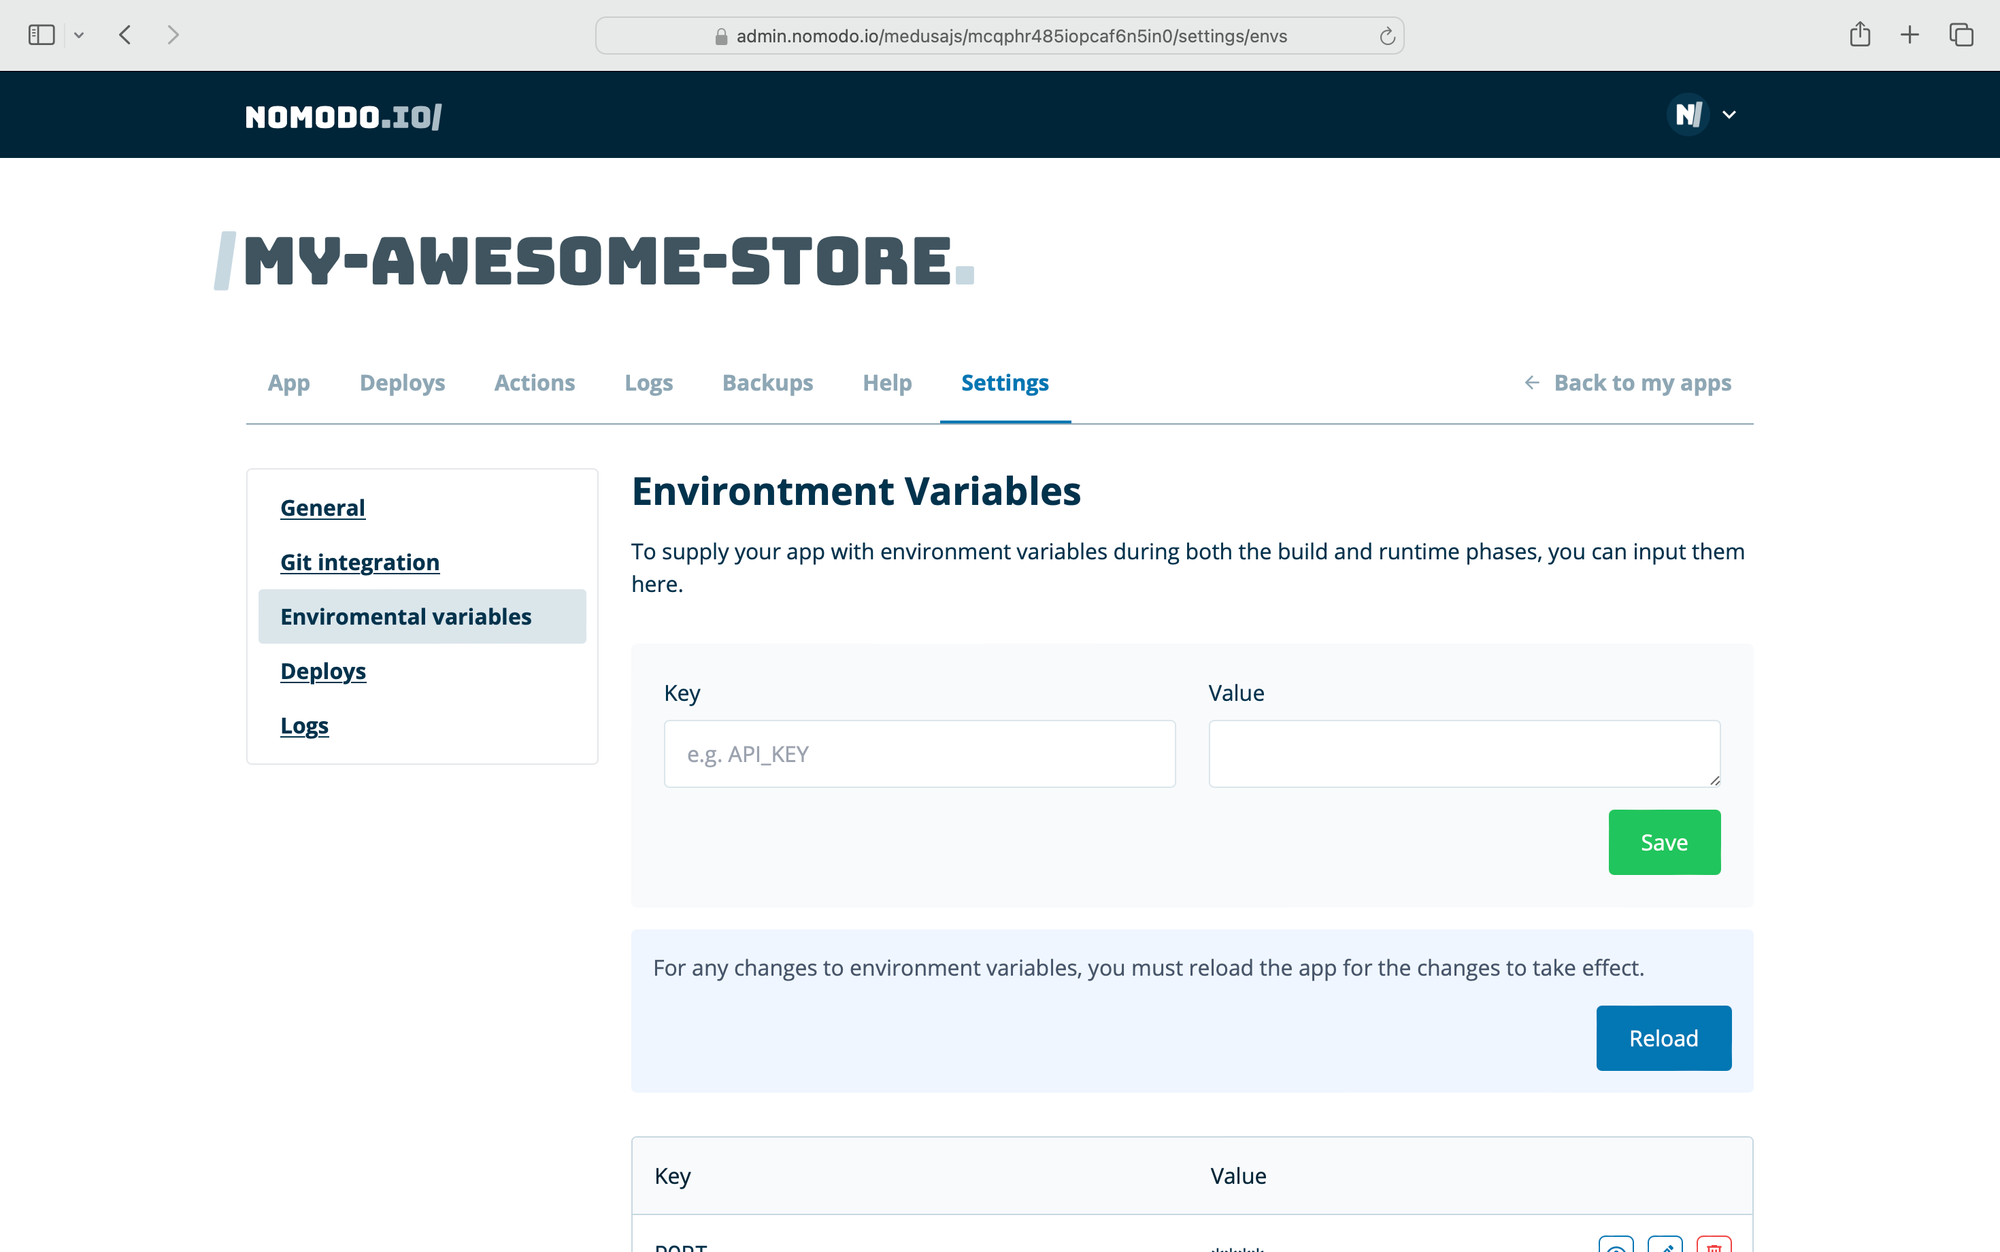Screen dimensions: 2000x1252
Task: Reload the page from address bar
Action: tap(1387, 36)
